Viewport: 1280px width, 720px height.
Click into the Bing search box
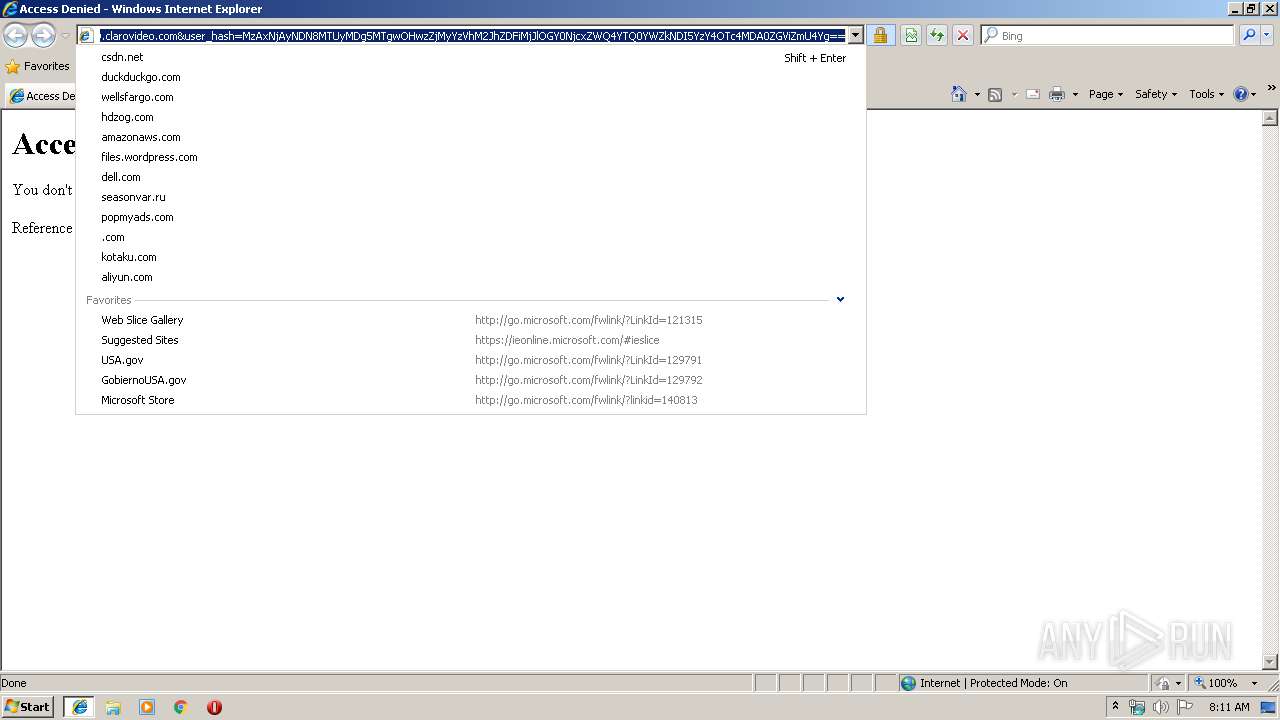(x=1115, y=35)
